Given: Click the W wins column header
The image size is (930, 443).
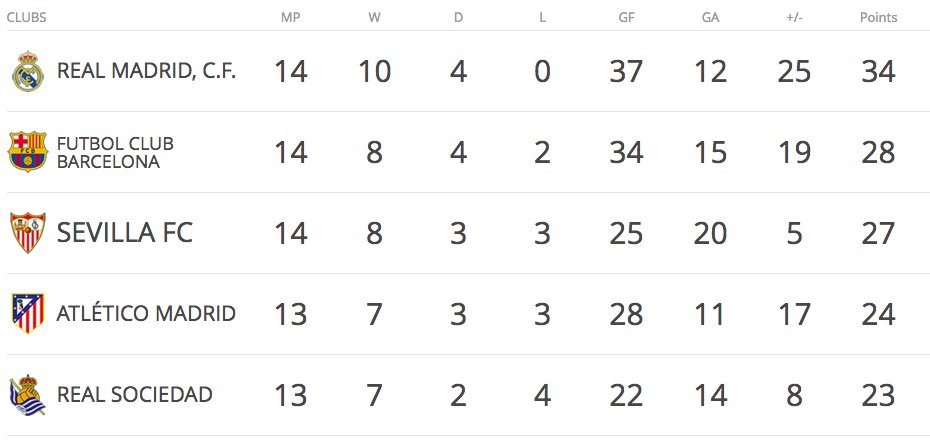Looking at the screenshot, I should tap(374, 17).
